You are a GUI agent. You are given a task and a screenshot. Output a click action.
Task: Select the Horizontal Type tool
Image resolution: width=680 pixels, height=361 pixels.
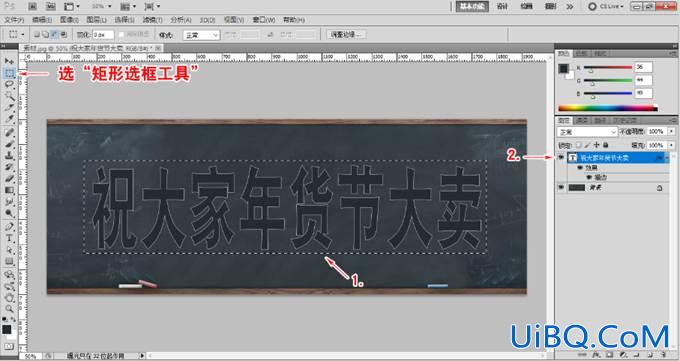pyautogui.click(x=9, y=238)
